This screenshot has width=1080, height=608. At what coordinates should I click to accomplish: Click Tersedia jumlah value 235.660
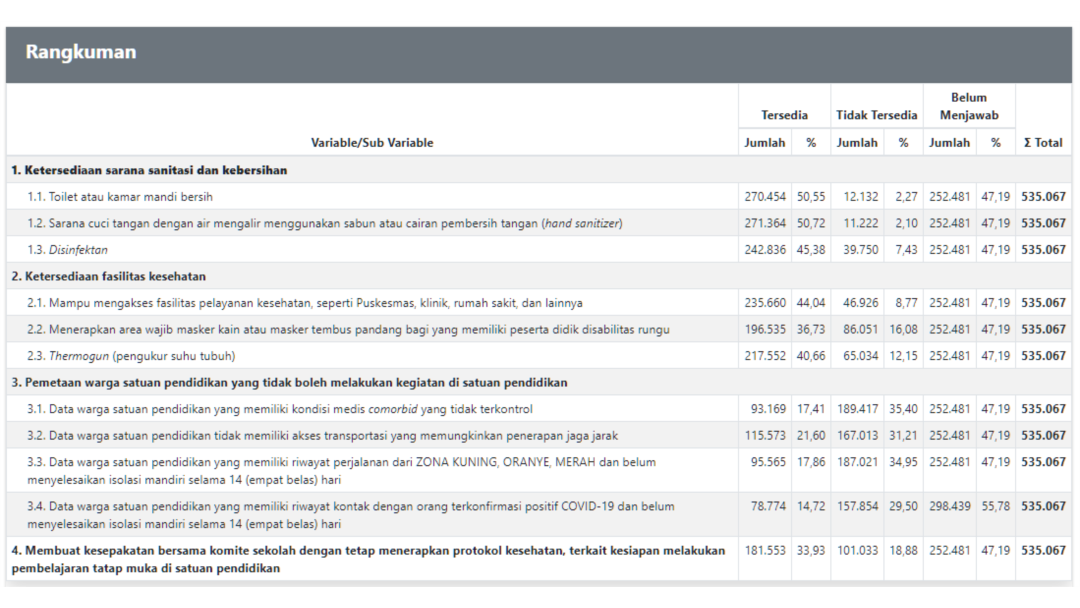(765, 303)
